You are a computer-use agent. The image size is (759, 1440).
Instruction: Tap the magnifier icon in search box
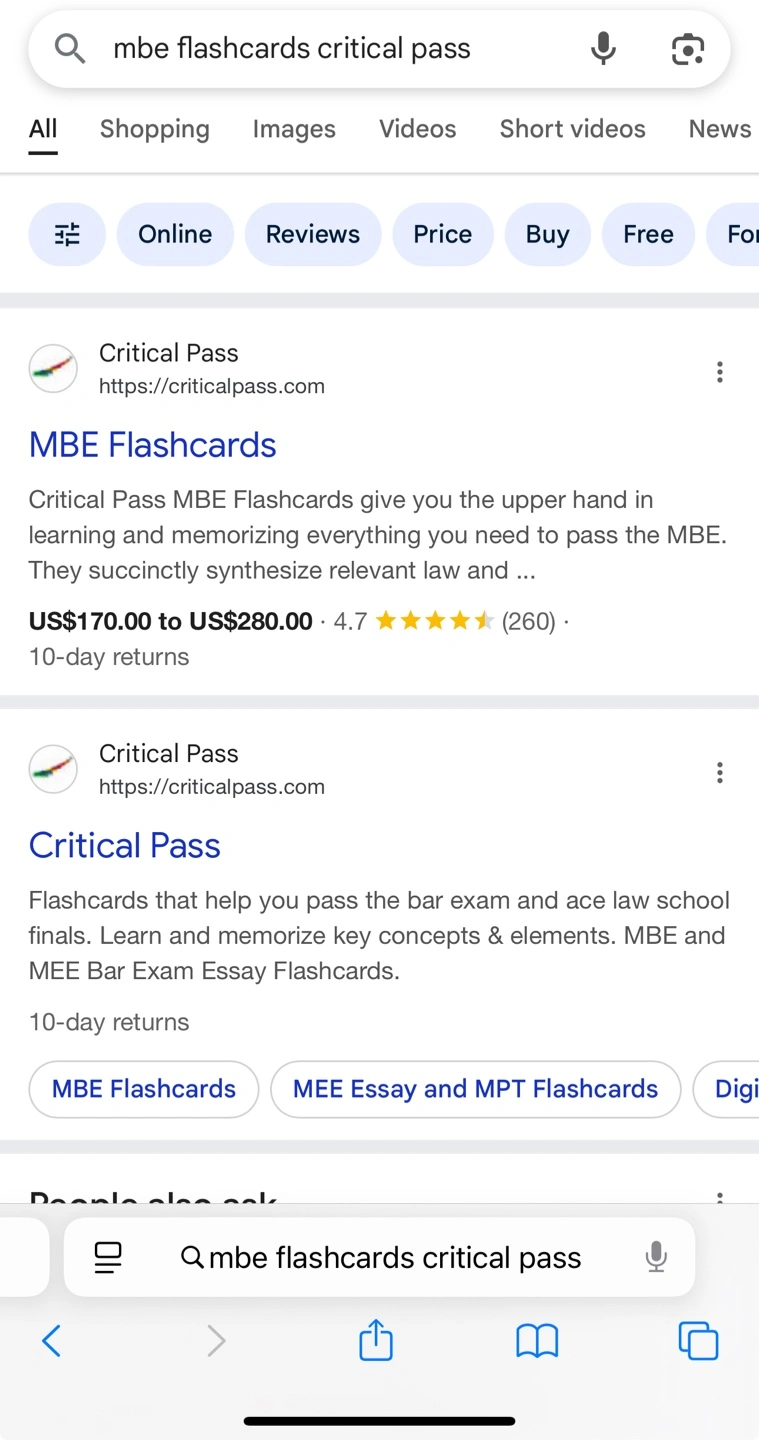click(69, 48)
